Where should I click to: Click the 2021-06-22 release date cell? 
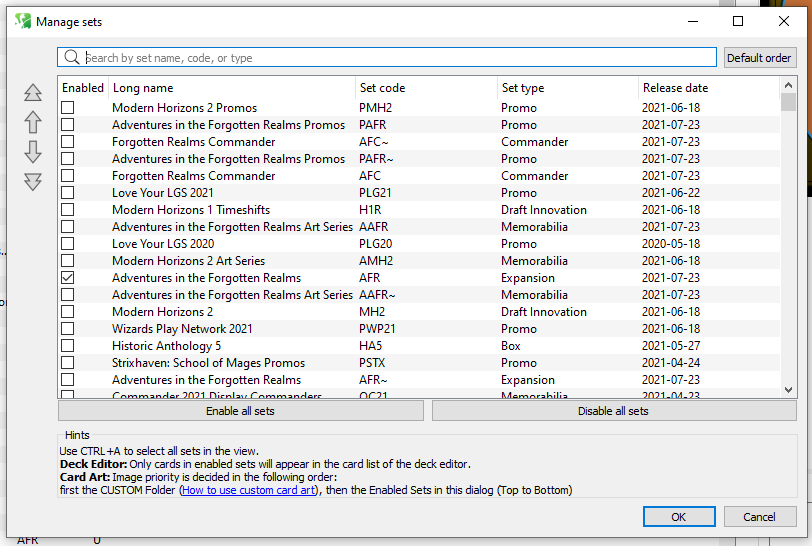(x=671, y=193)
